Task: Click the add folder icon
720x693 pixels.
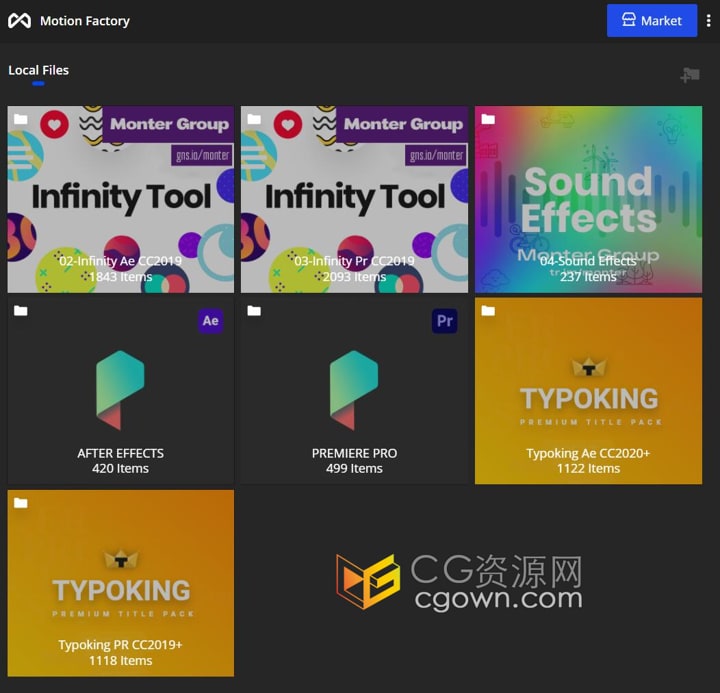Action: pyautogui.click(x=690, y=75)
